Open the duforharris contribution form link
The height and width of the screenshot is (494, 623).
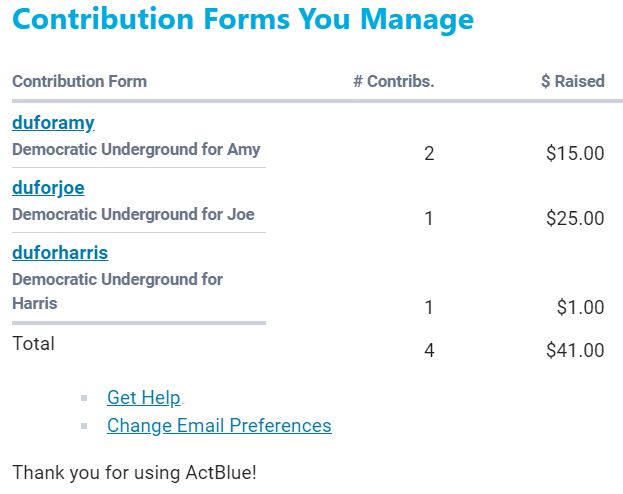pos(60,253)
